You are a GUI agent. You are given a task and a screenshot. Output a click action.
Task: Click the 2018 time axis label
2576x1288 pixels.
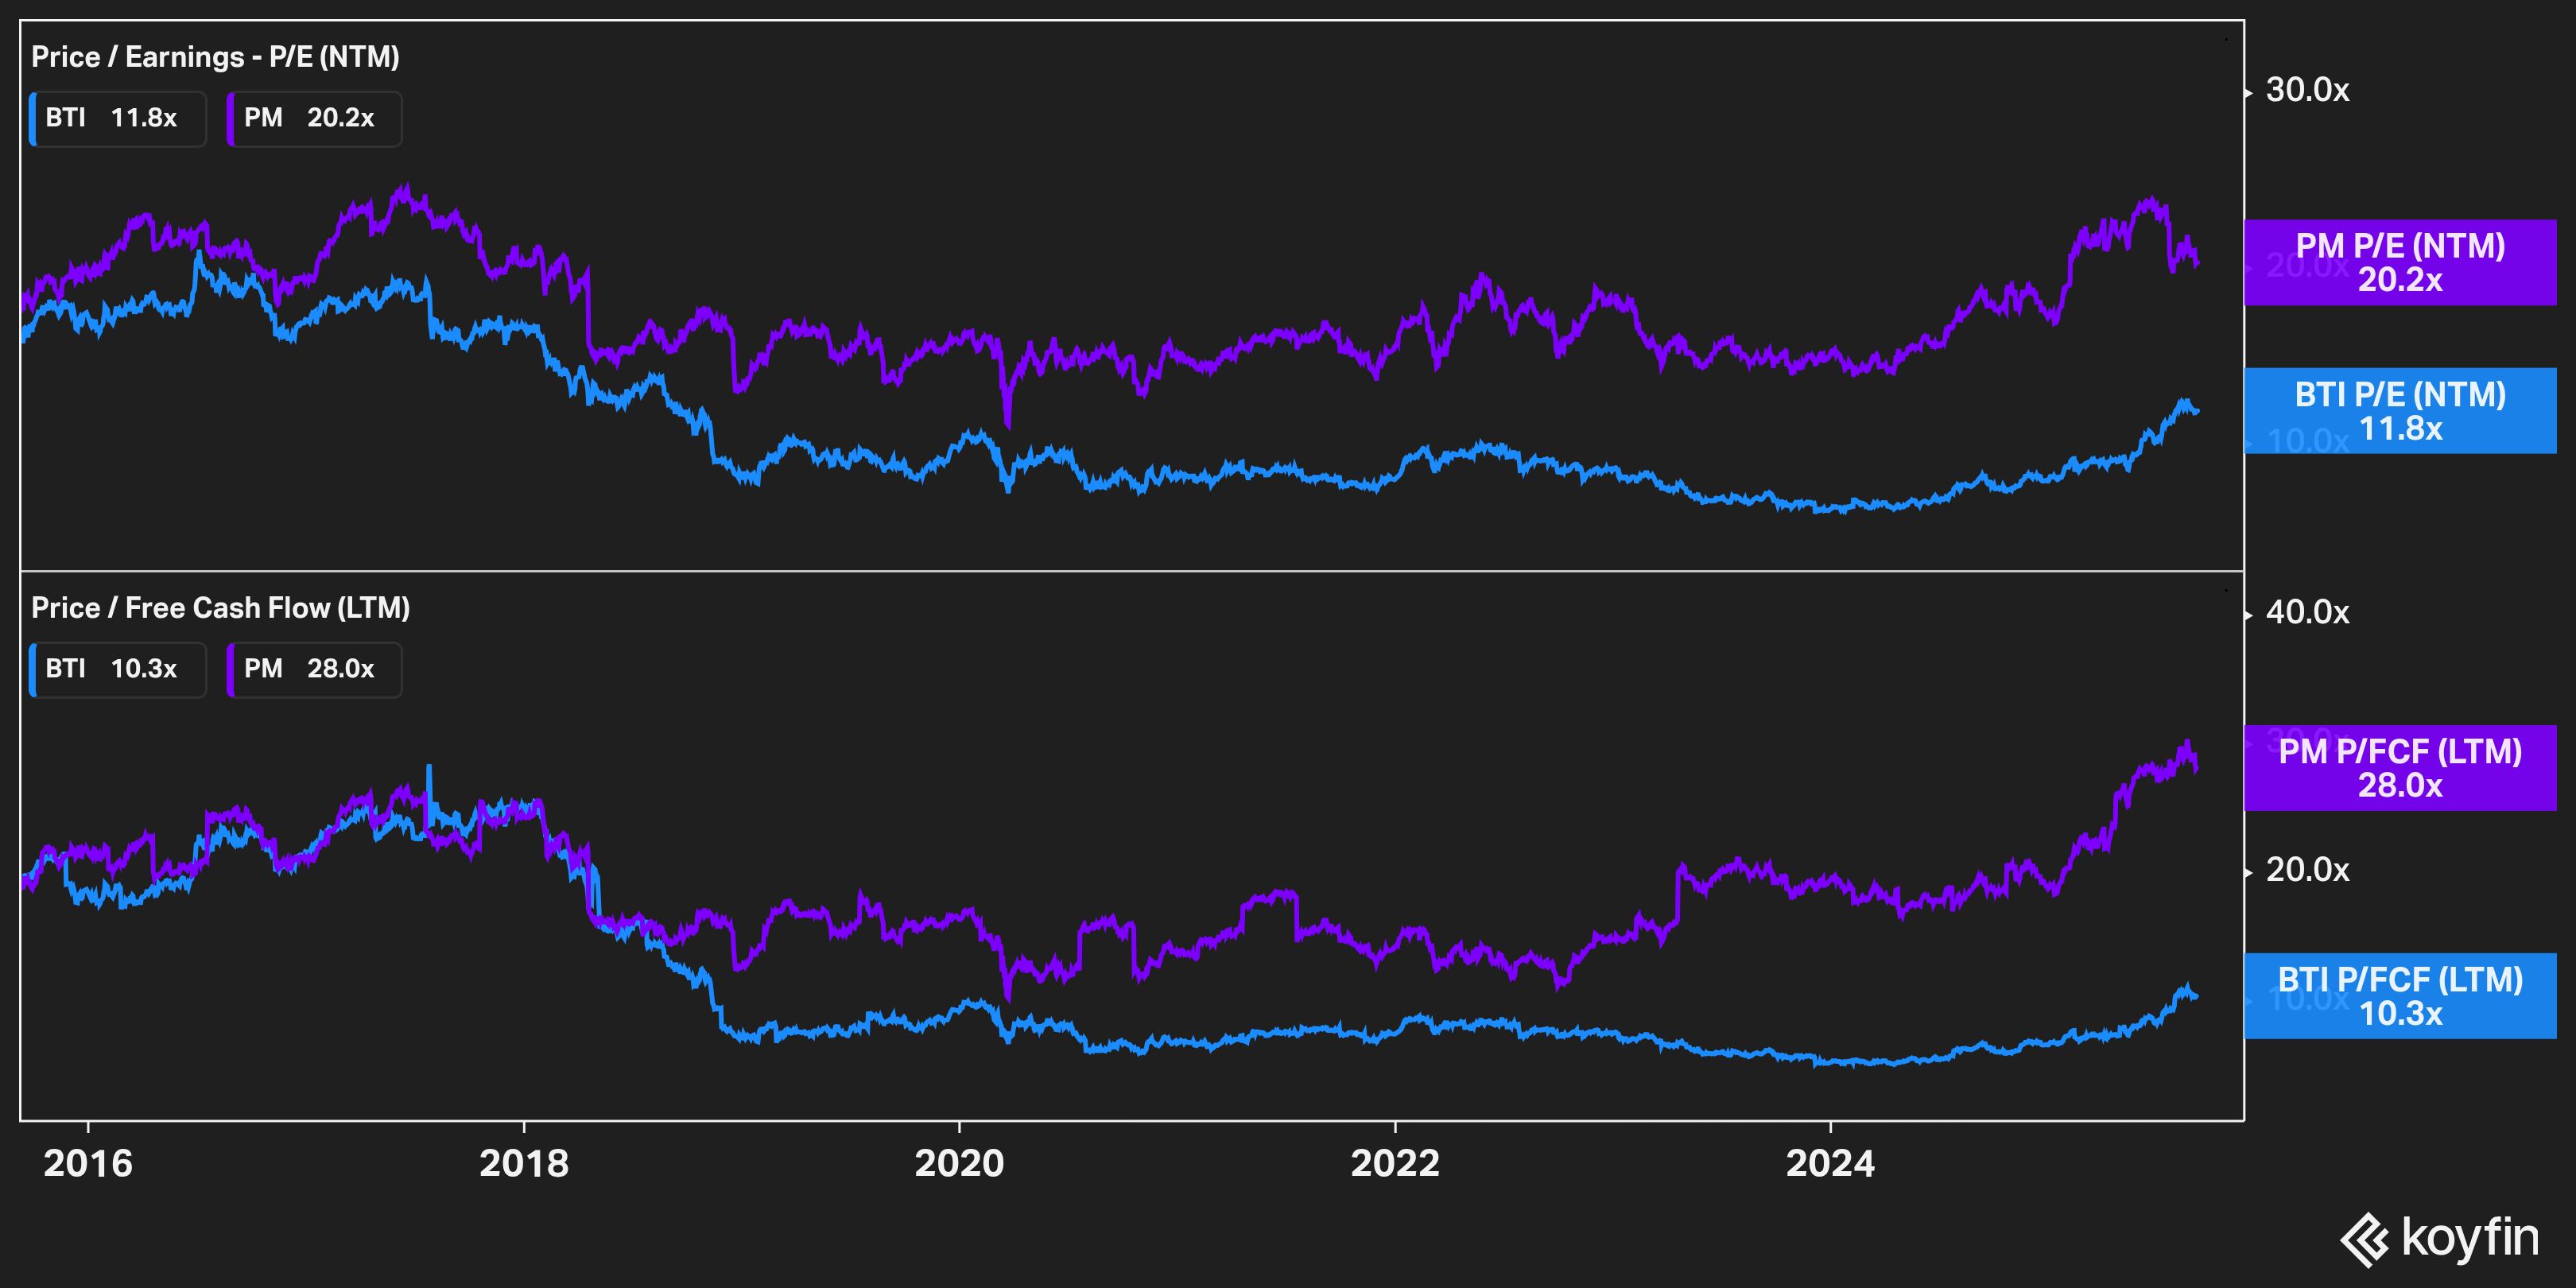tap(524, 1163)
